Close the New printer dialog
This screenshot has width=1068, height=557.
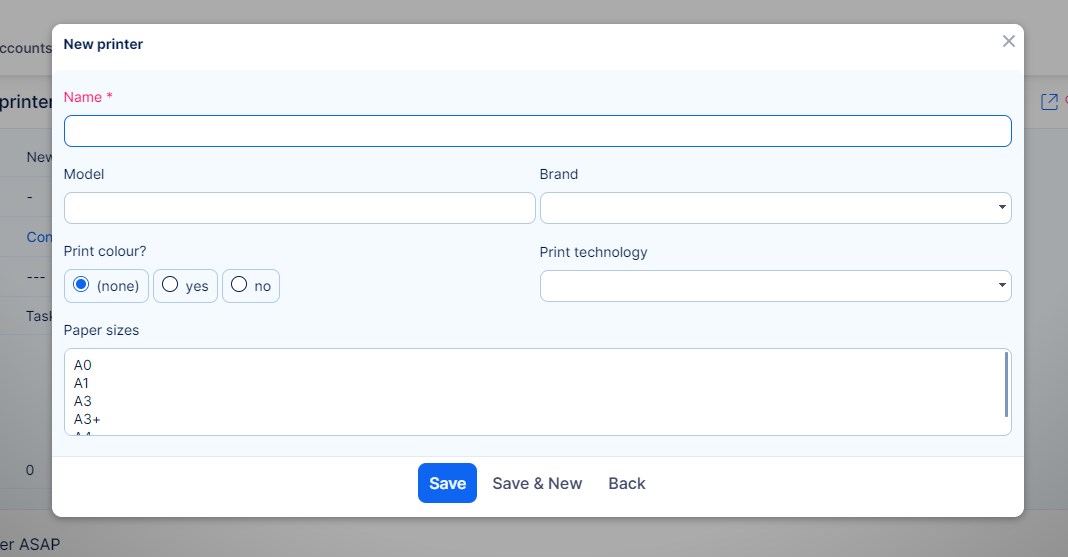(x=1008, y=41)
